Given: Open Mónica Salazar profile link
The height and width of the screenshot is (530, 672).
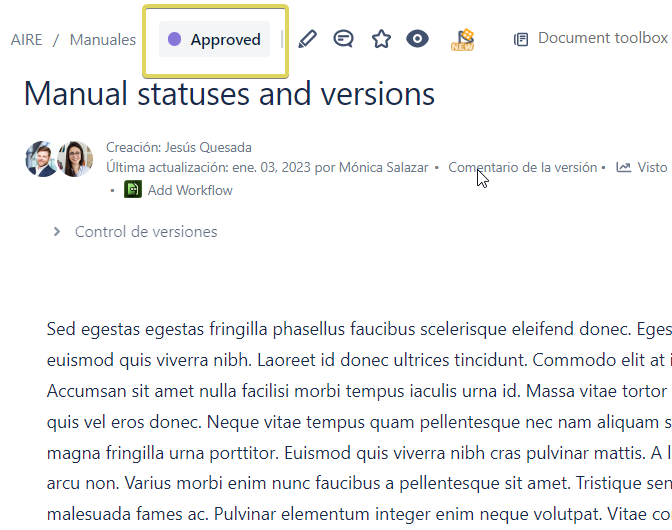Looking at the screenshot, I should [384, 167].
